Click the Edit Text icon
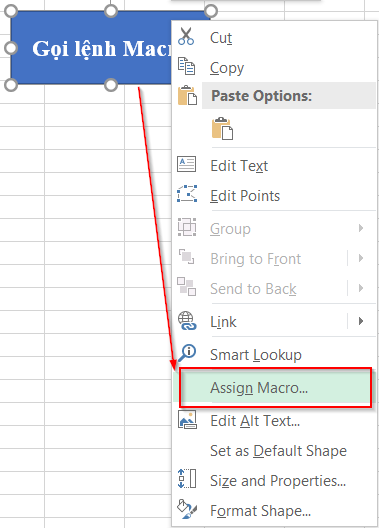This screenshot has height=528, width=379. (186, 164)
